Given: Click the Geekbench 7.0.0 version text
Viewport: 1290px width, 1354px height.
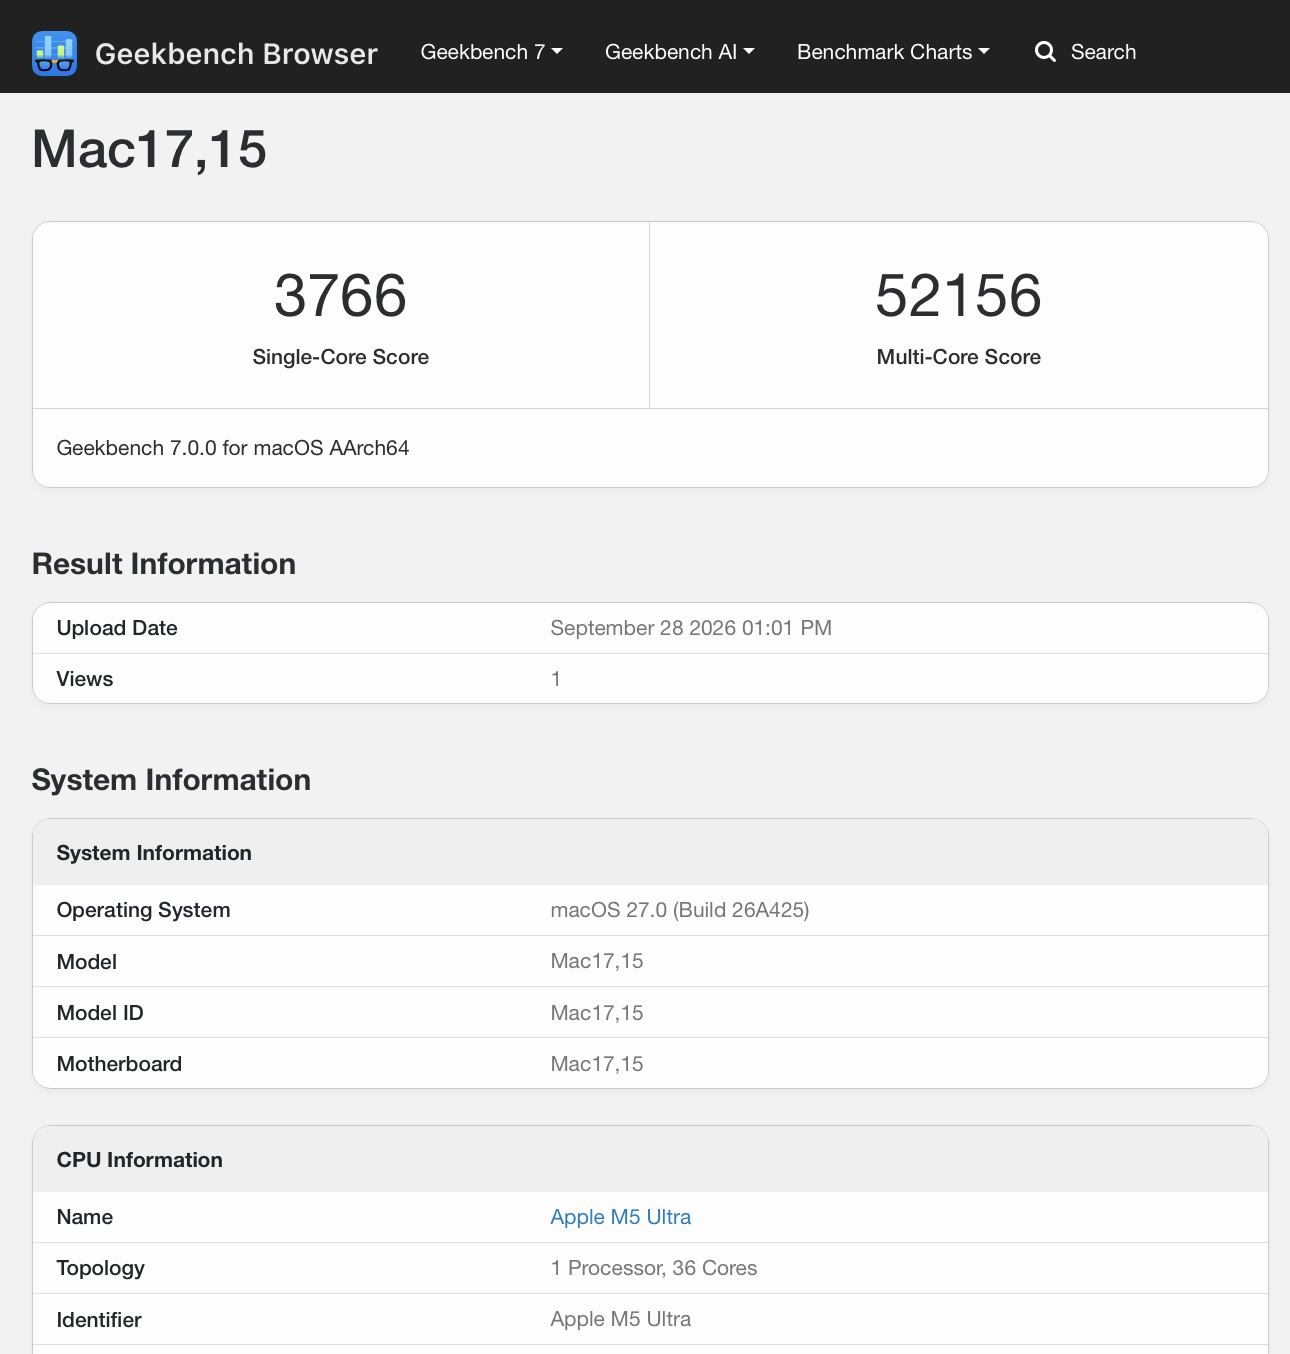Looking at the screenshot, I should [x=233, y=448].
